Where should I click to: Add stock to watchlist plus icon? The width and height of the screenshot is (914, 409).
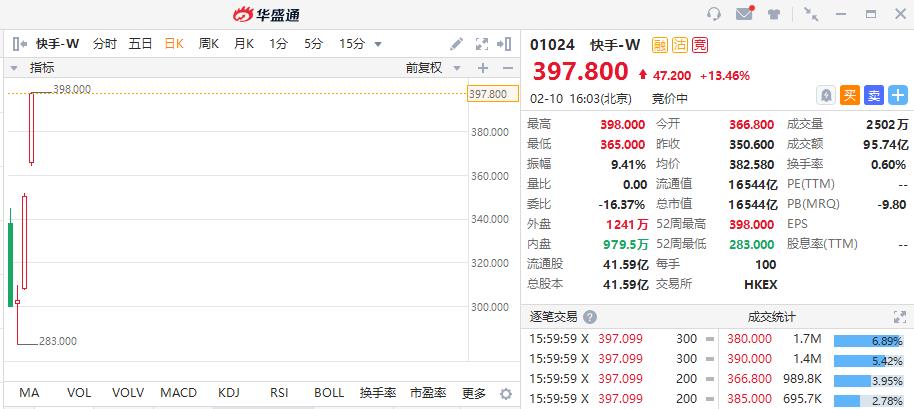pyautogui.click(x=898, y=96)
